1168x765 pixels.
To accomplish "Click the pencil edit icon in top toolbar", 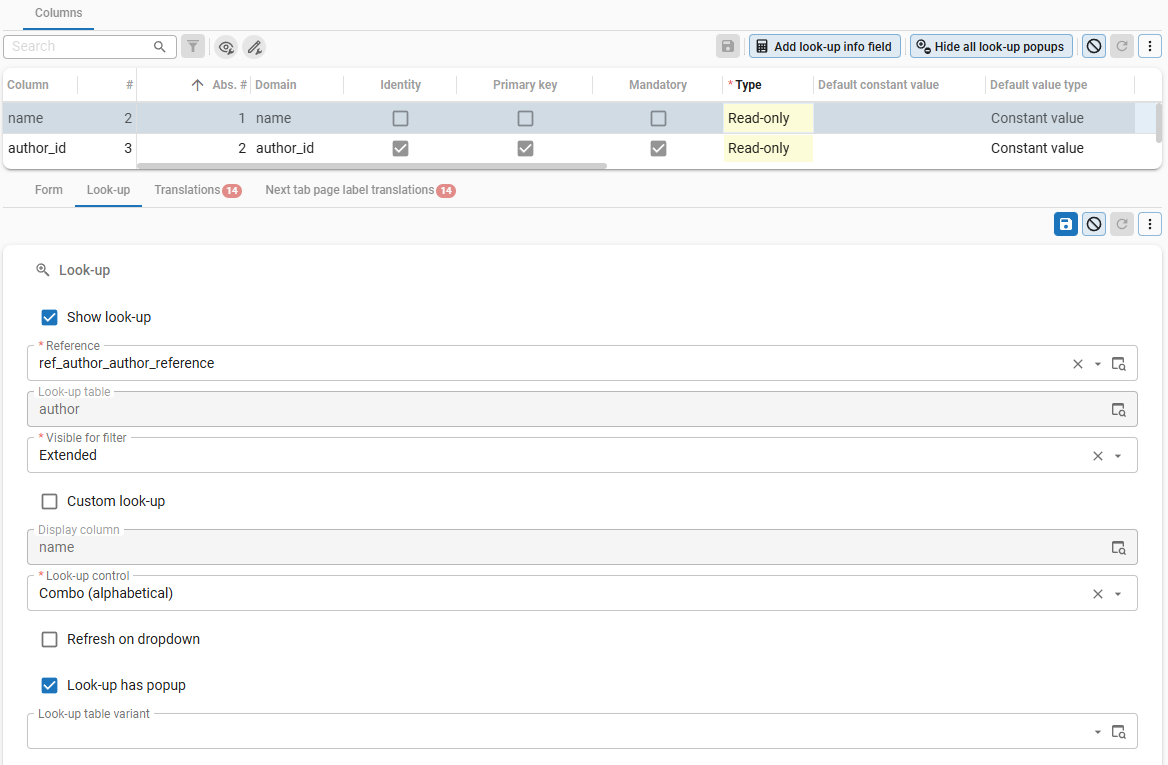I will click(254, 47).
